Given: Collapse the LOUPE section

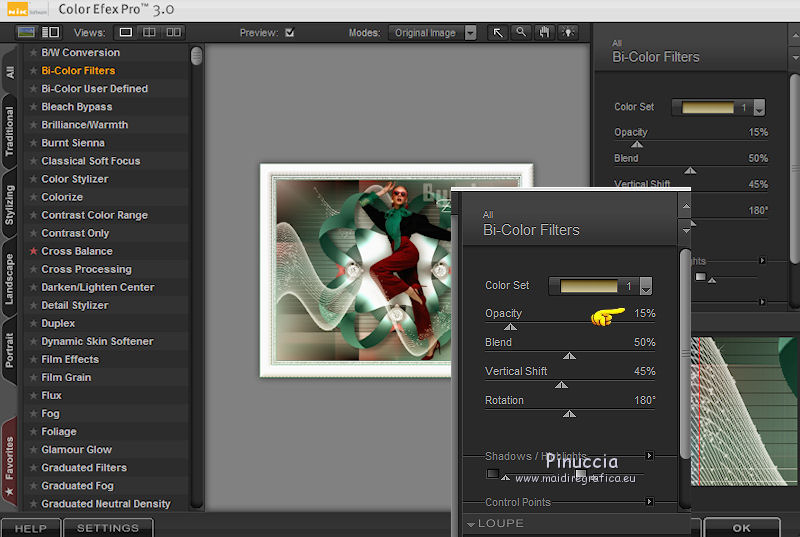Looking at the screenshot, I should (x=471, y=524).
